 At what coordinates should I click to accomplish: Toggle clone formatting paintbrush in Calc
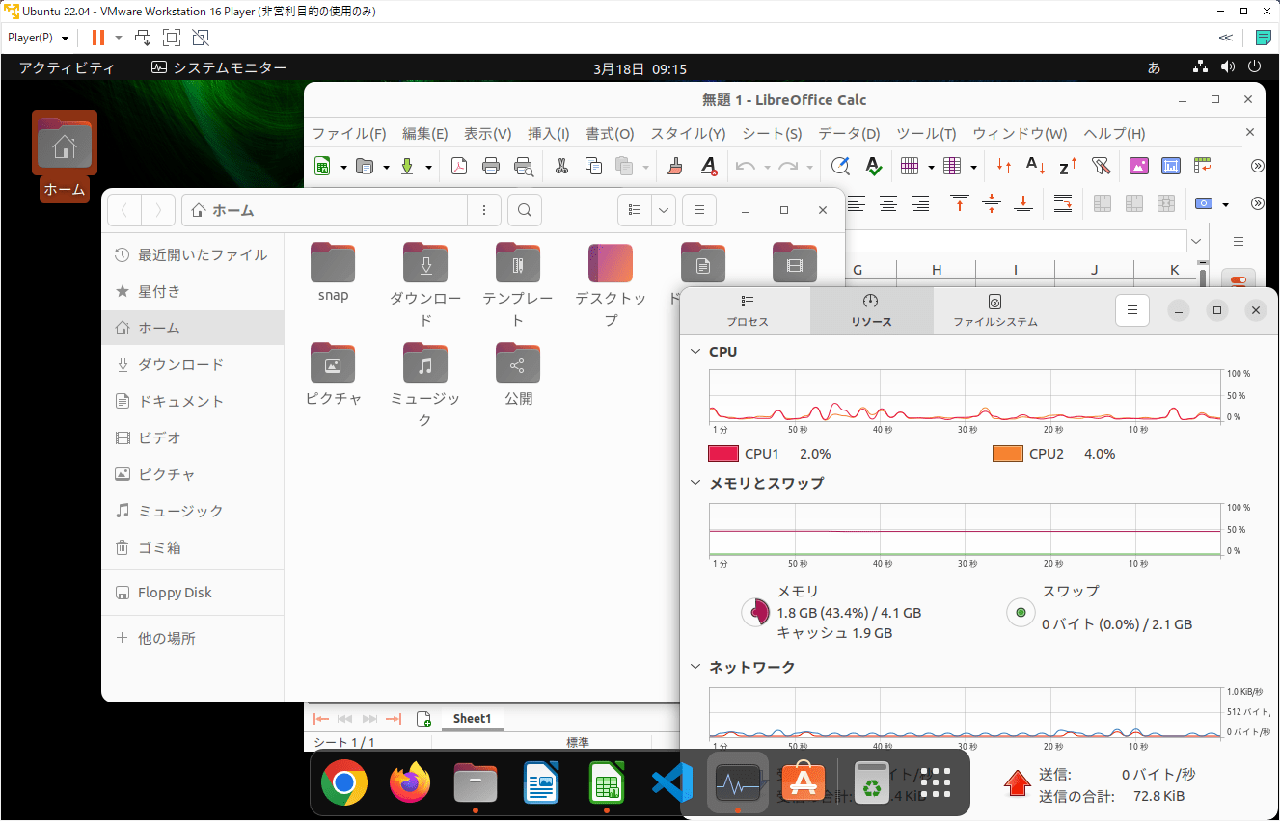pyautogui.click(x=675, y=166)
